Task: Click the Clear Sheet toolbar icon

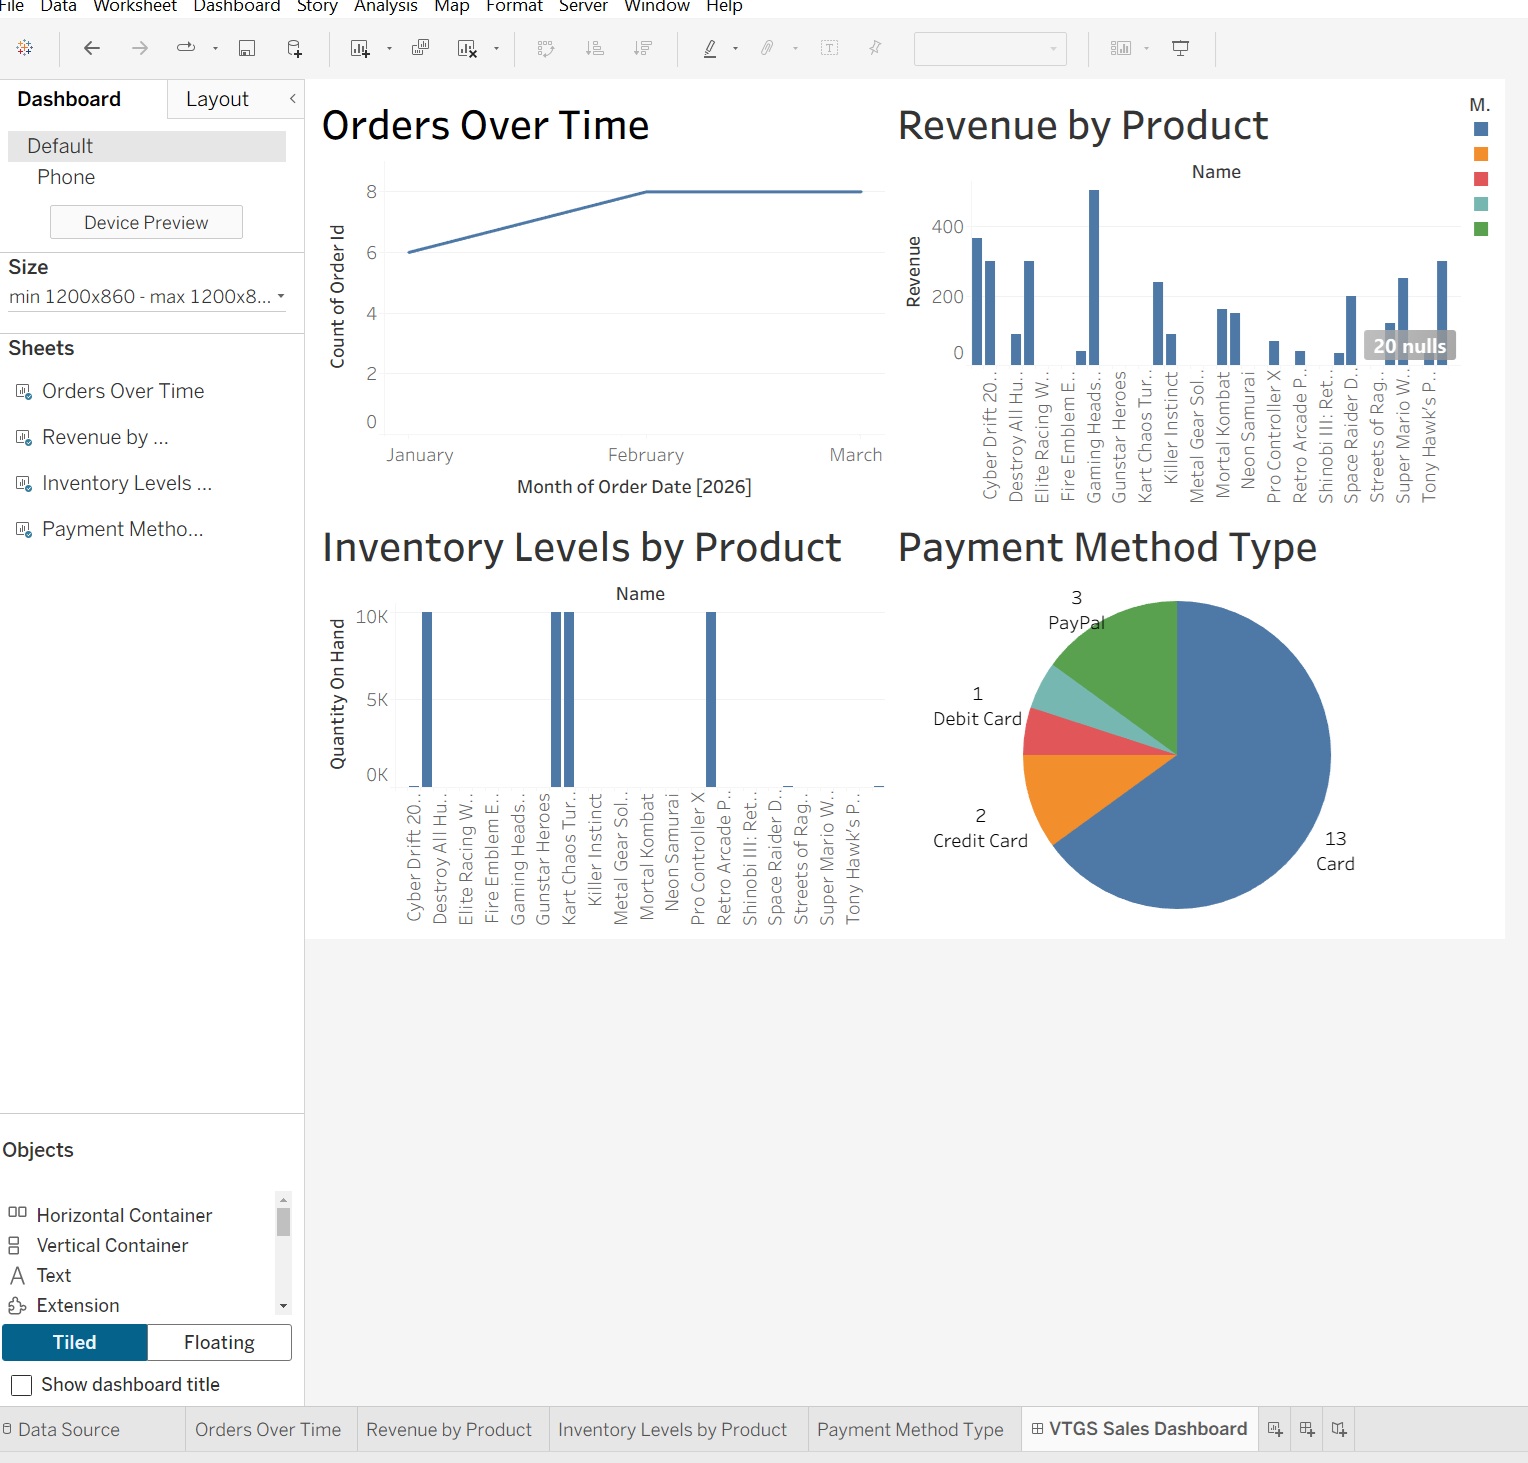Action: click(x=466, y=48)
